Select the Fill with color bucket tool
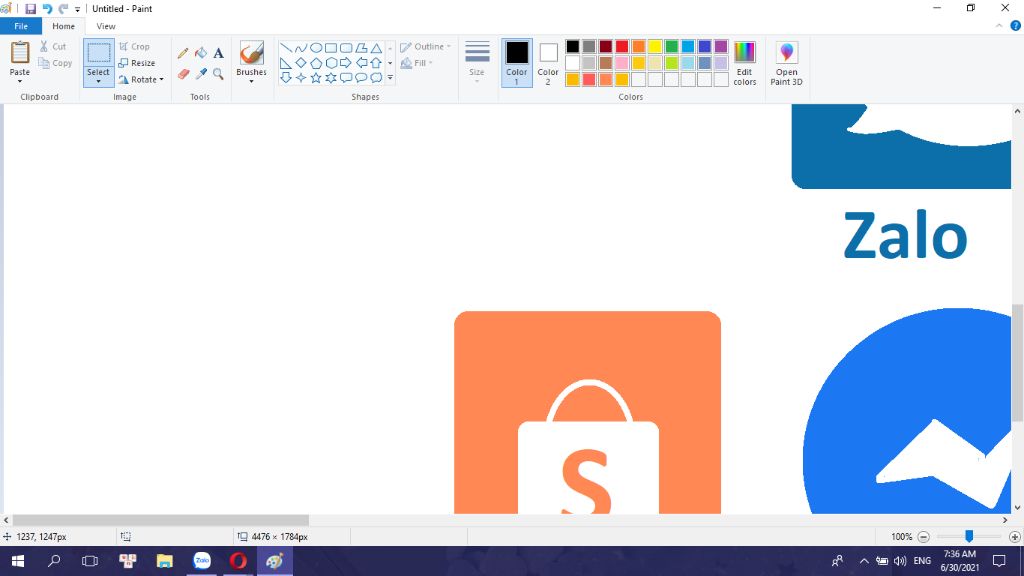 tap(201, 54)
